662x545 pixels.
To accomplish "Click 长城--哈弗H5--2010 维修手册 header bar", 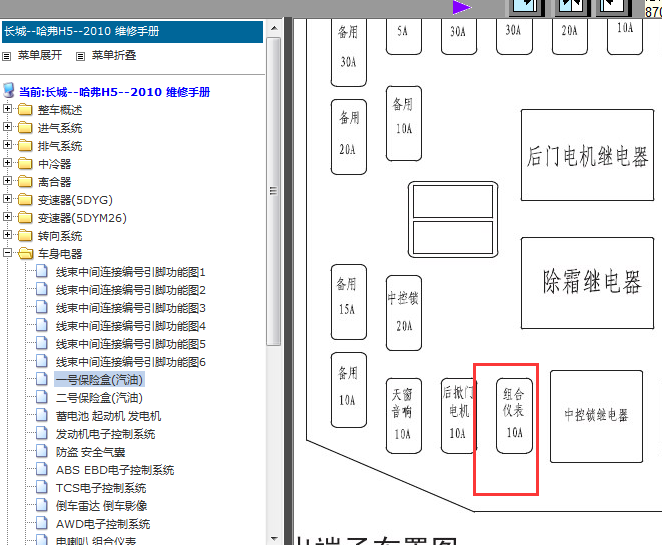I will pos(133,32).
